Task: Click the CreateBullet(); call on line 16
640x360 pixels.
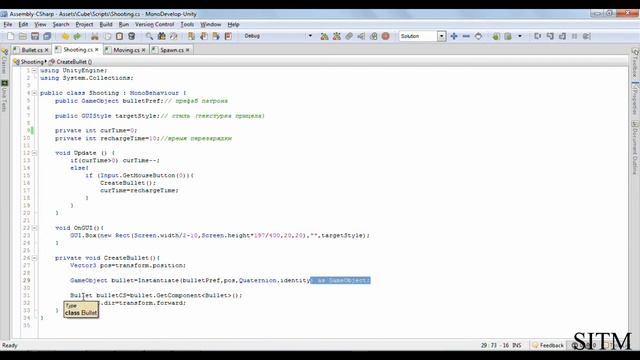Action: click(128, 183)
